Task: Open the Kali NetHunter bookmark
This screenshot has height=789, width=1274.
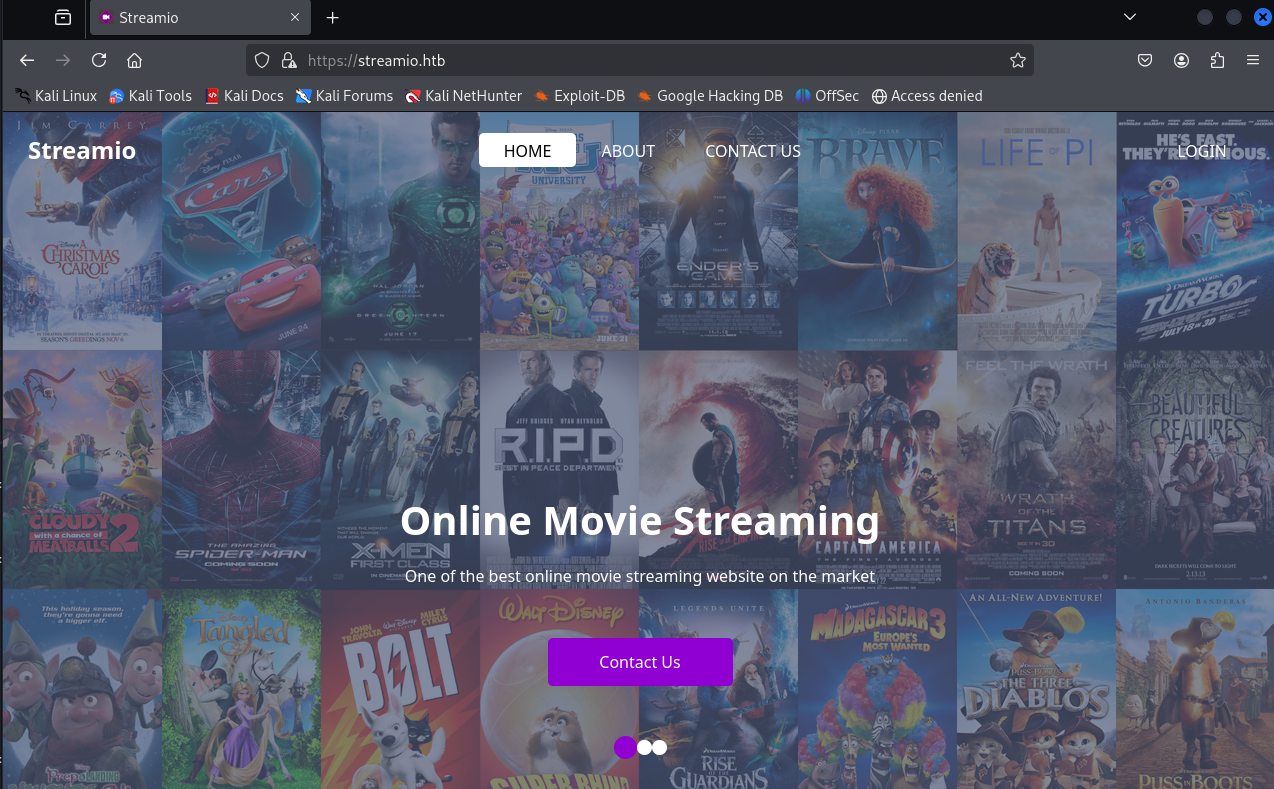Action: pos(463,96)
